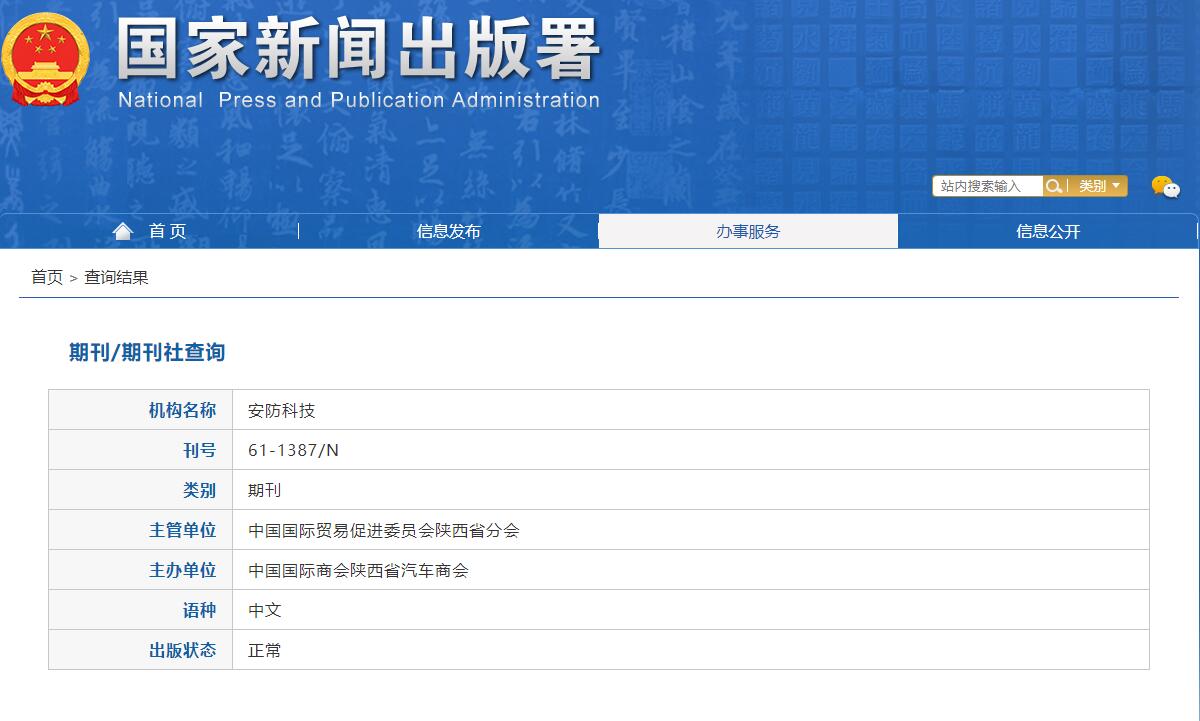Select the 出版状态 value 正常

[x=265, y=650]
